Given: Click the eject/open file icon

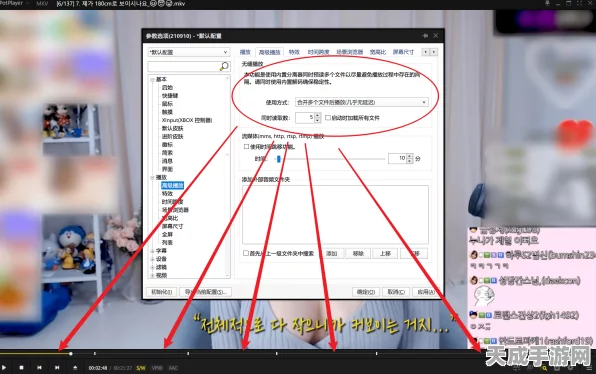Looking at the screenshot, I should (75, 368).
